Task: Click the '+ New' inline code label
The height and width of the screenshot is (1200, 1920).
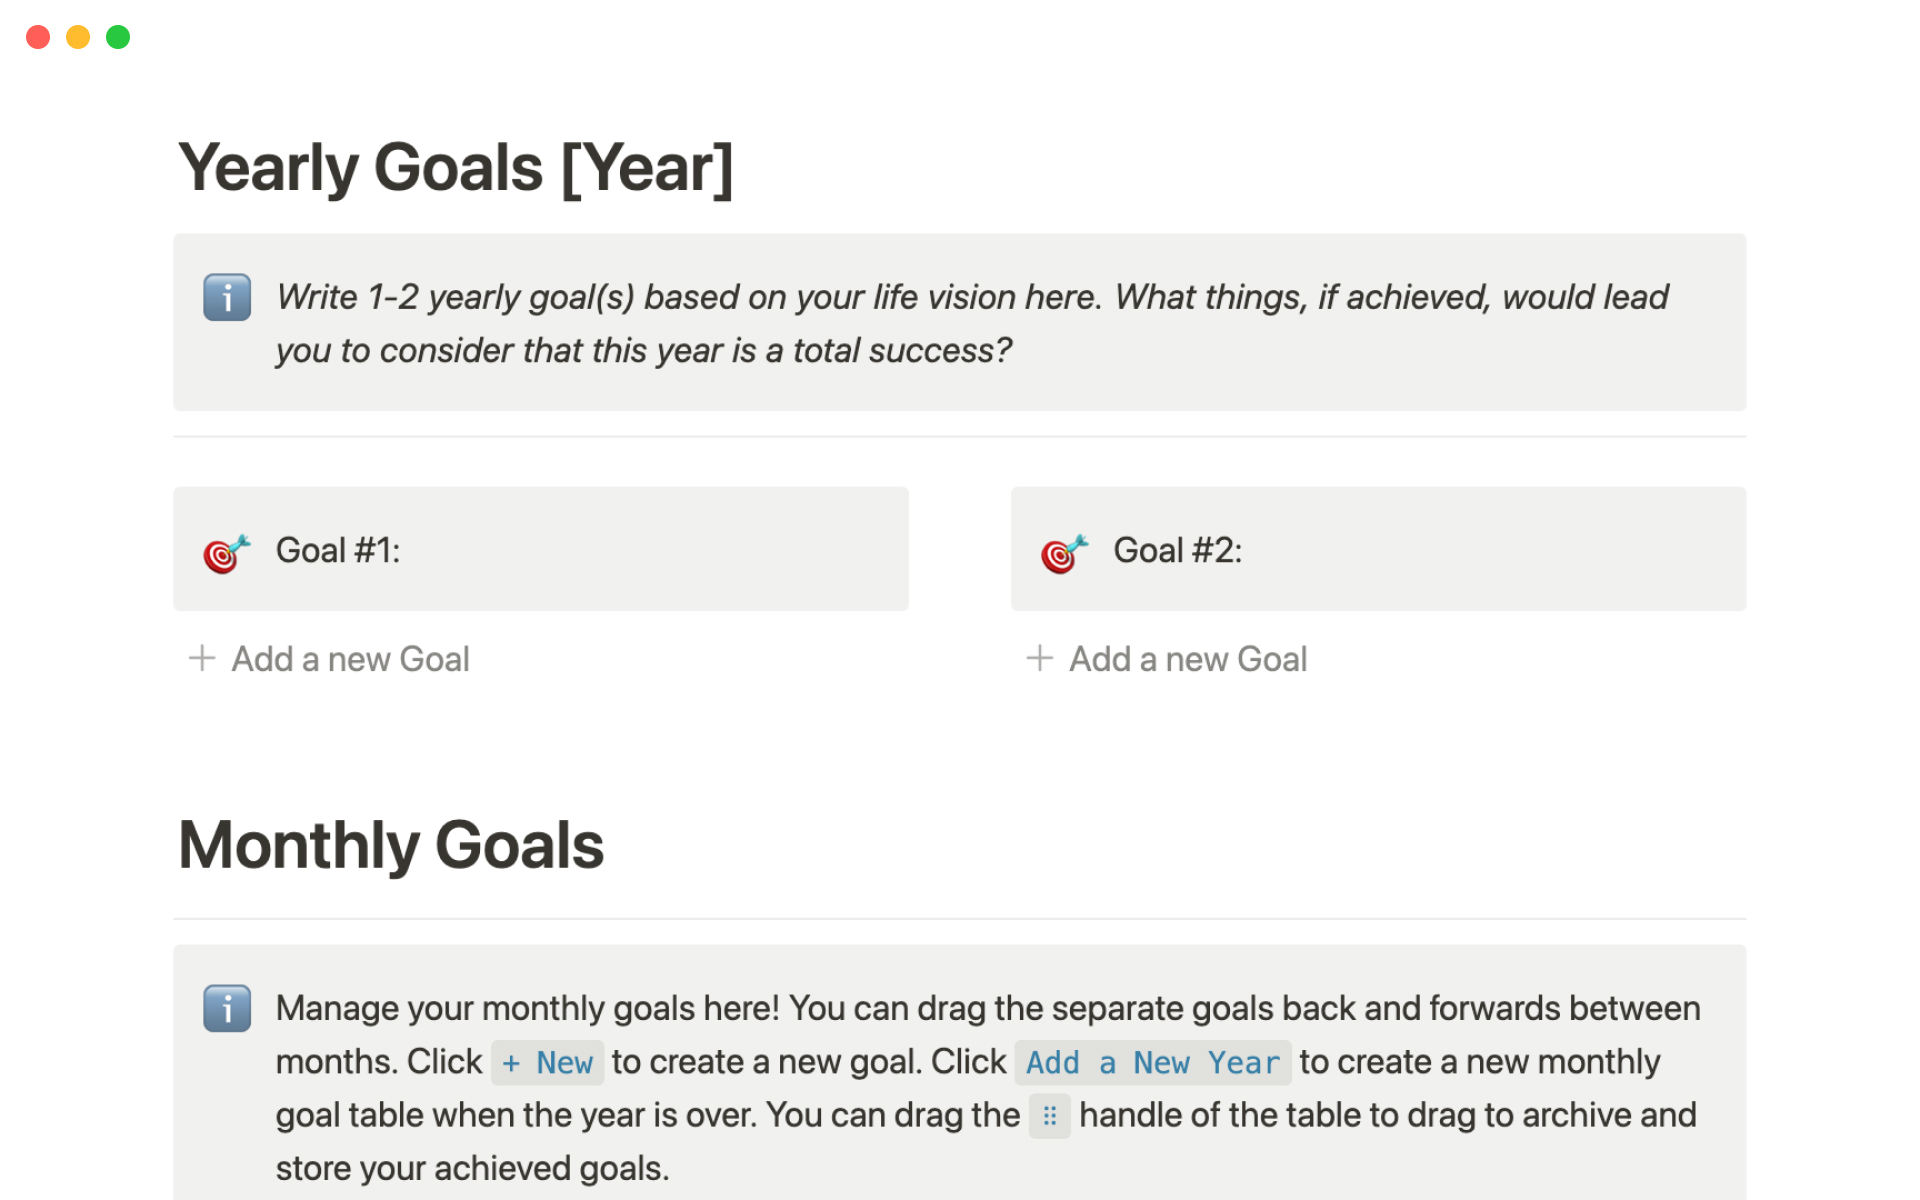Action: (x=547, y=1063)
